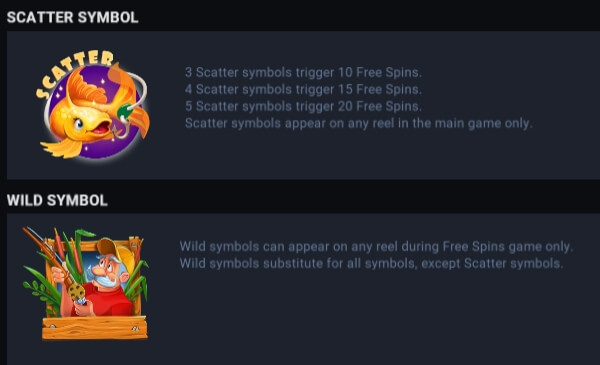Click the wooden plank below the fisherman
This screenshot has height=365, width=600.
click(x=95, y=328)
